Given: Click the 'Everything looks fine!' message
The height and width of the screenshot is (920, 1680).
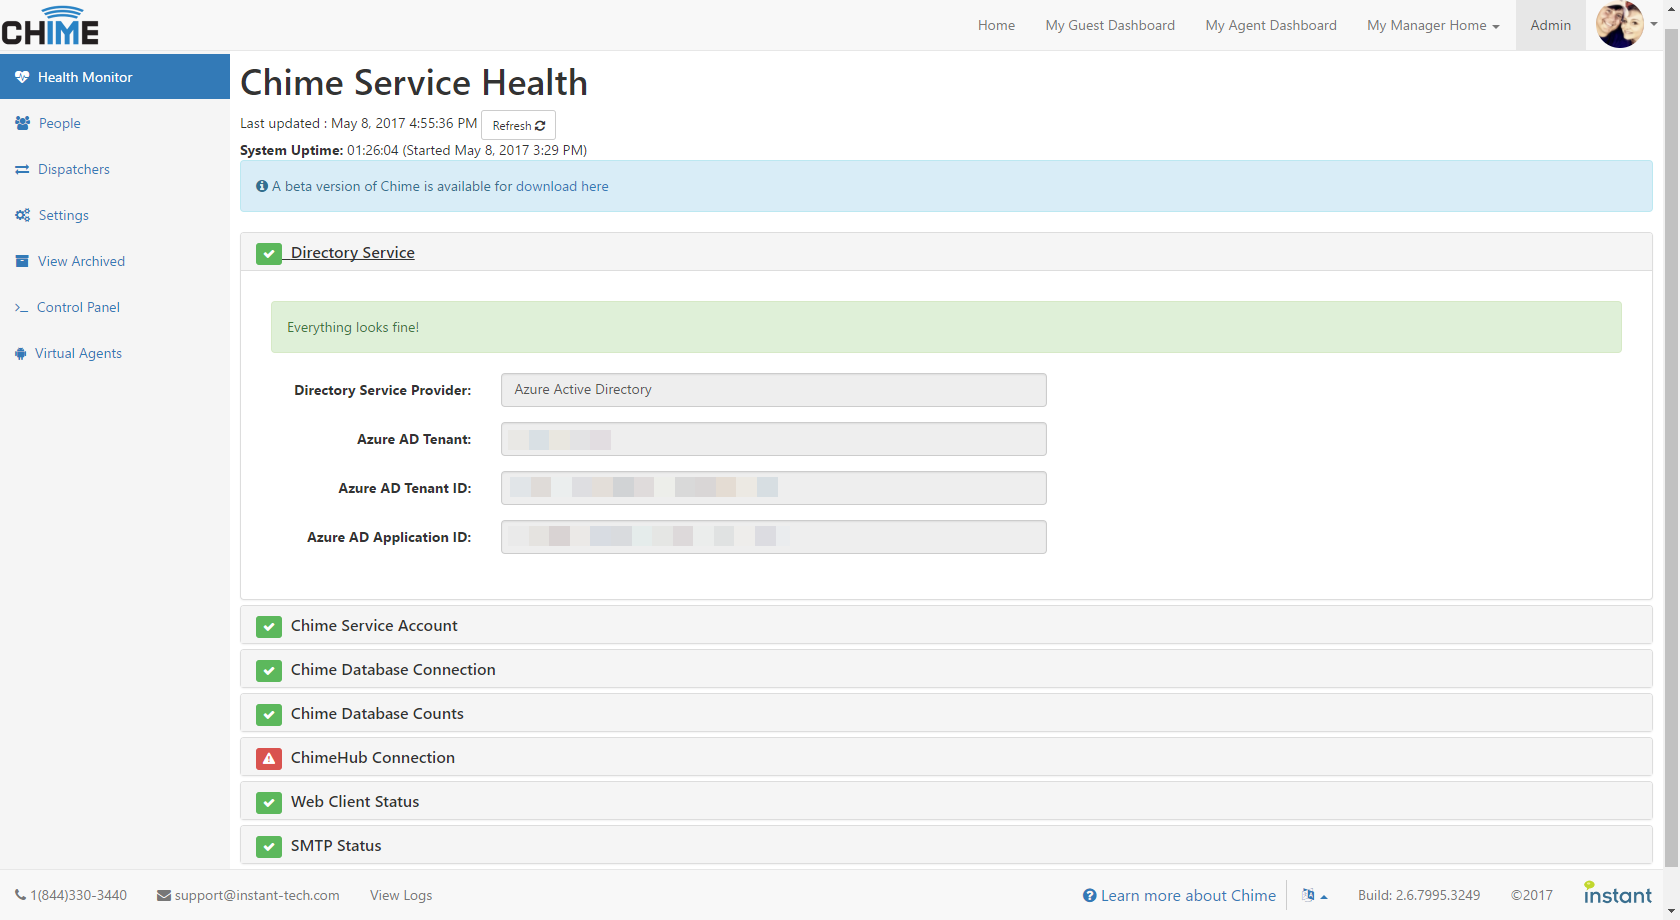Looking at the screenshot, I should click(x=946, y=327).
